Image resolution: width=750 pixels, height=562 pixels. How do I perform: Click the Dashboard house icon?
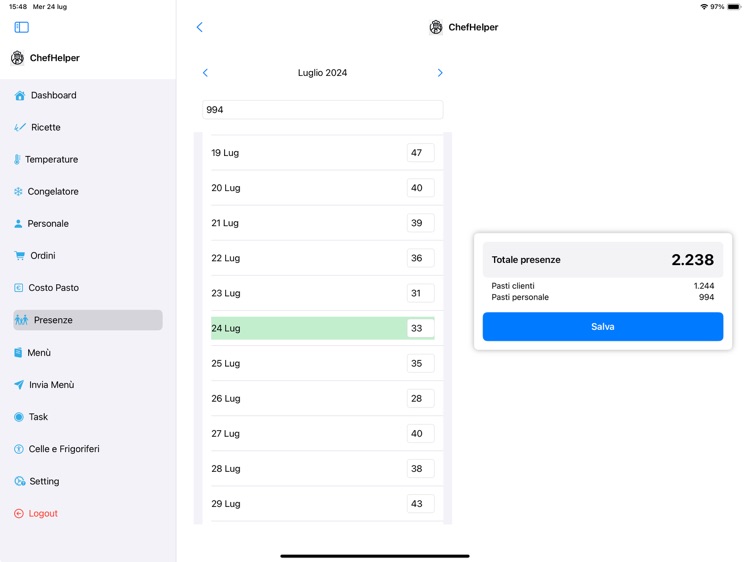[x=20, y=96]
